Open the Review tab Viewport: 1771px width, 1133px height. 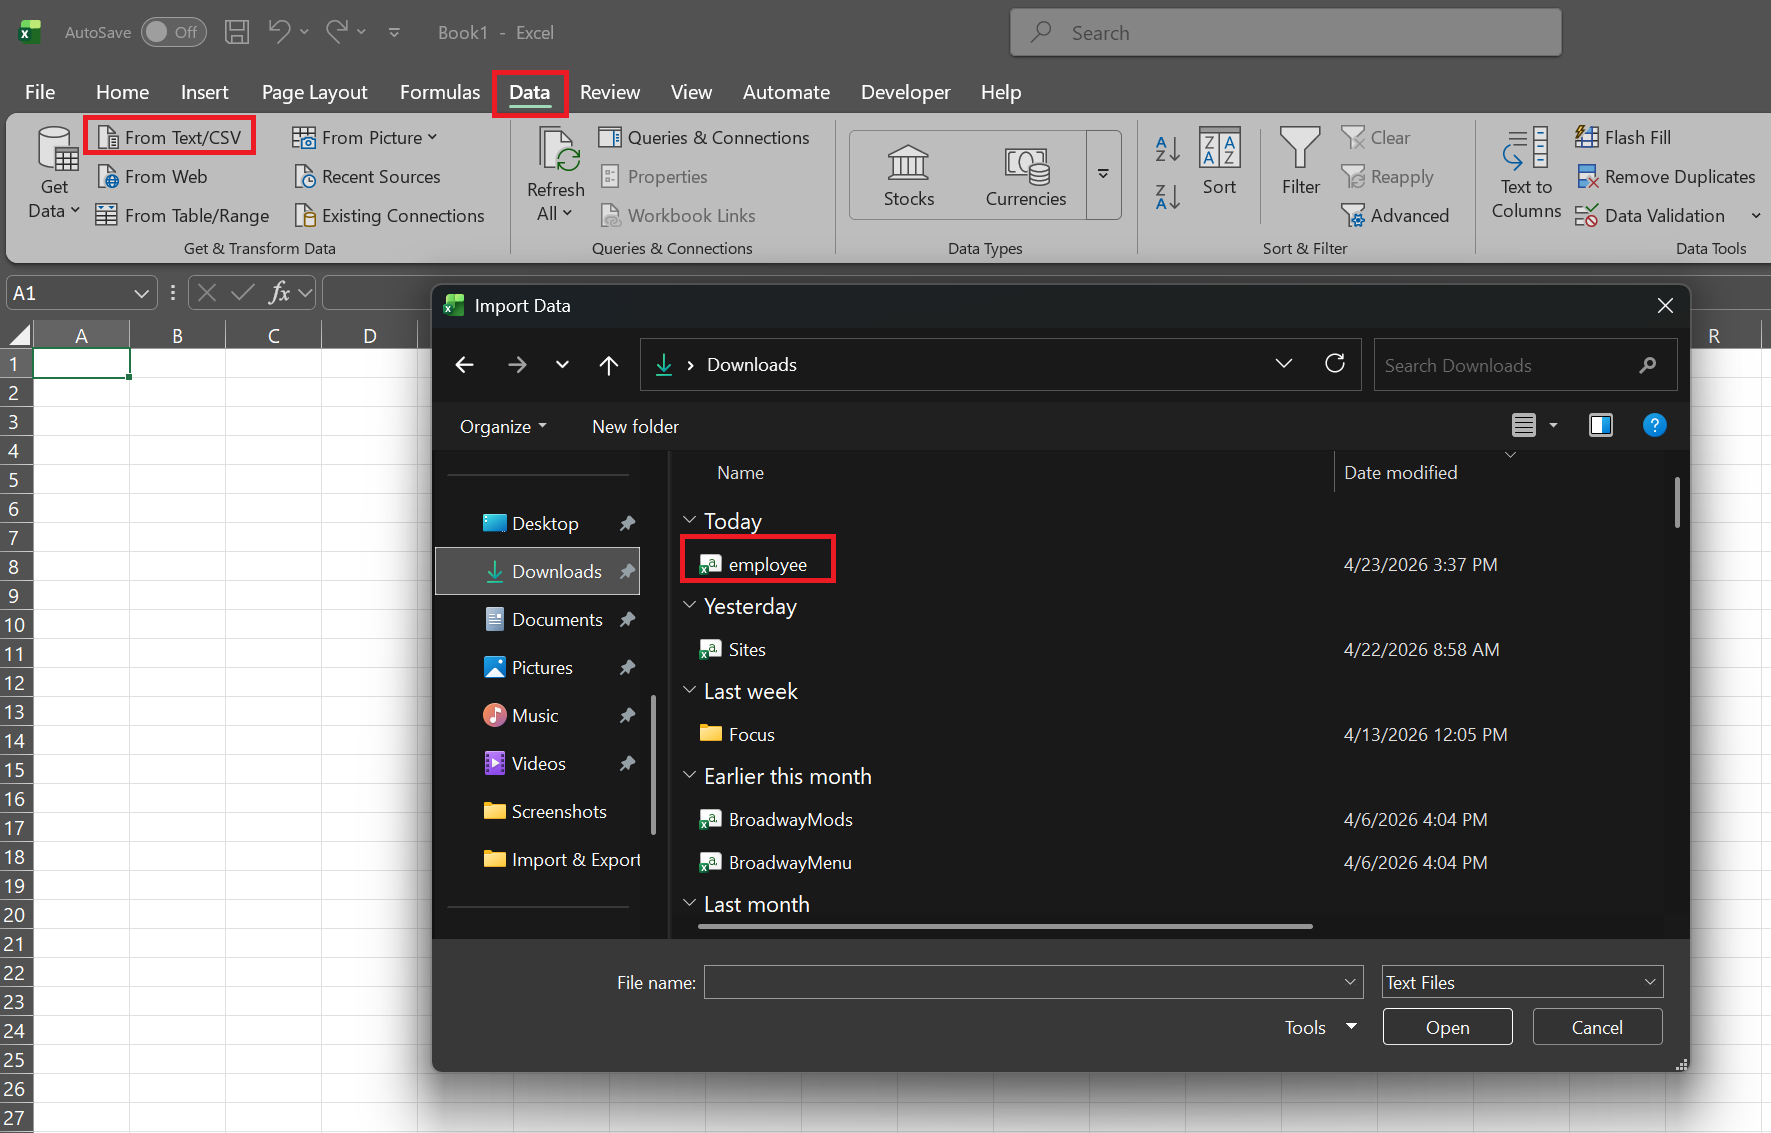coord(609,92)
